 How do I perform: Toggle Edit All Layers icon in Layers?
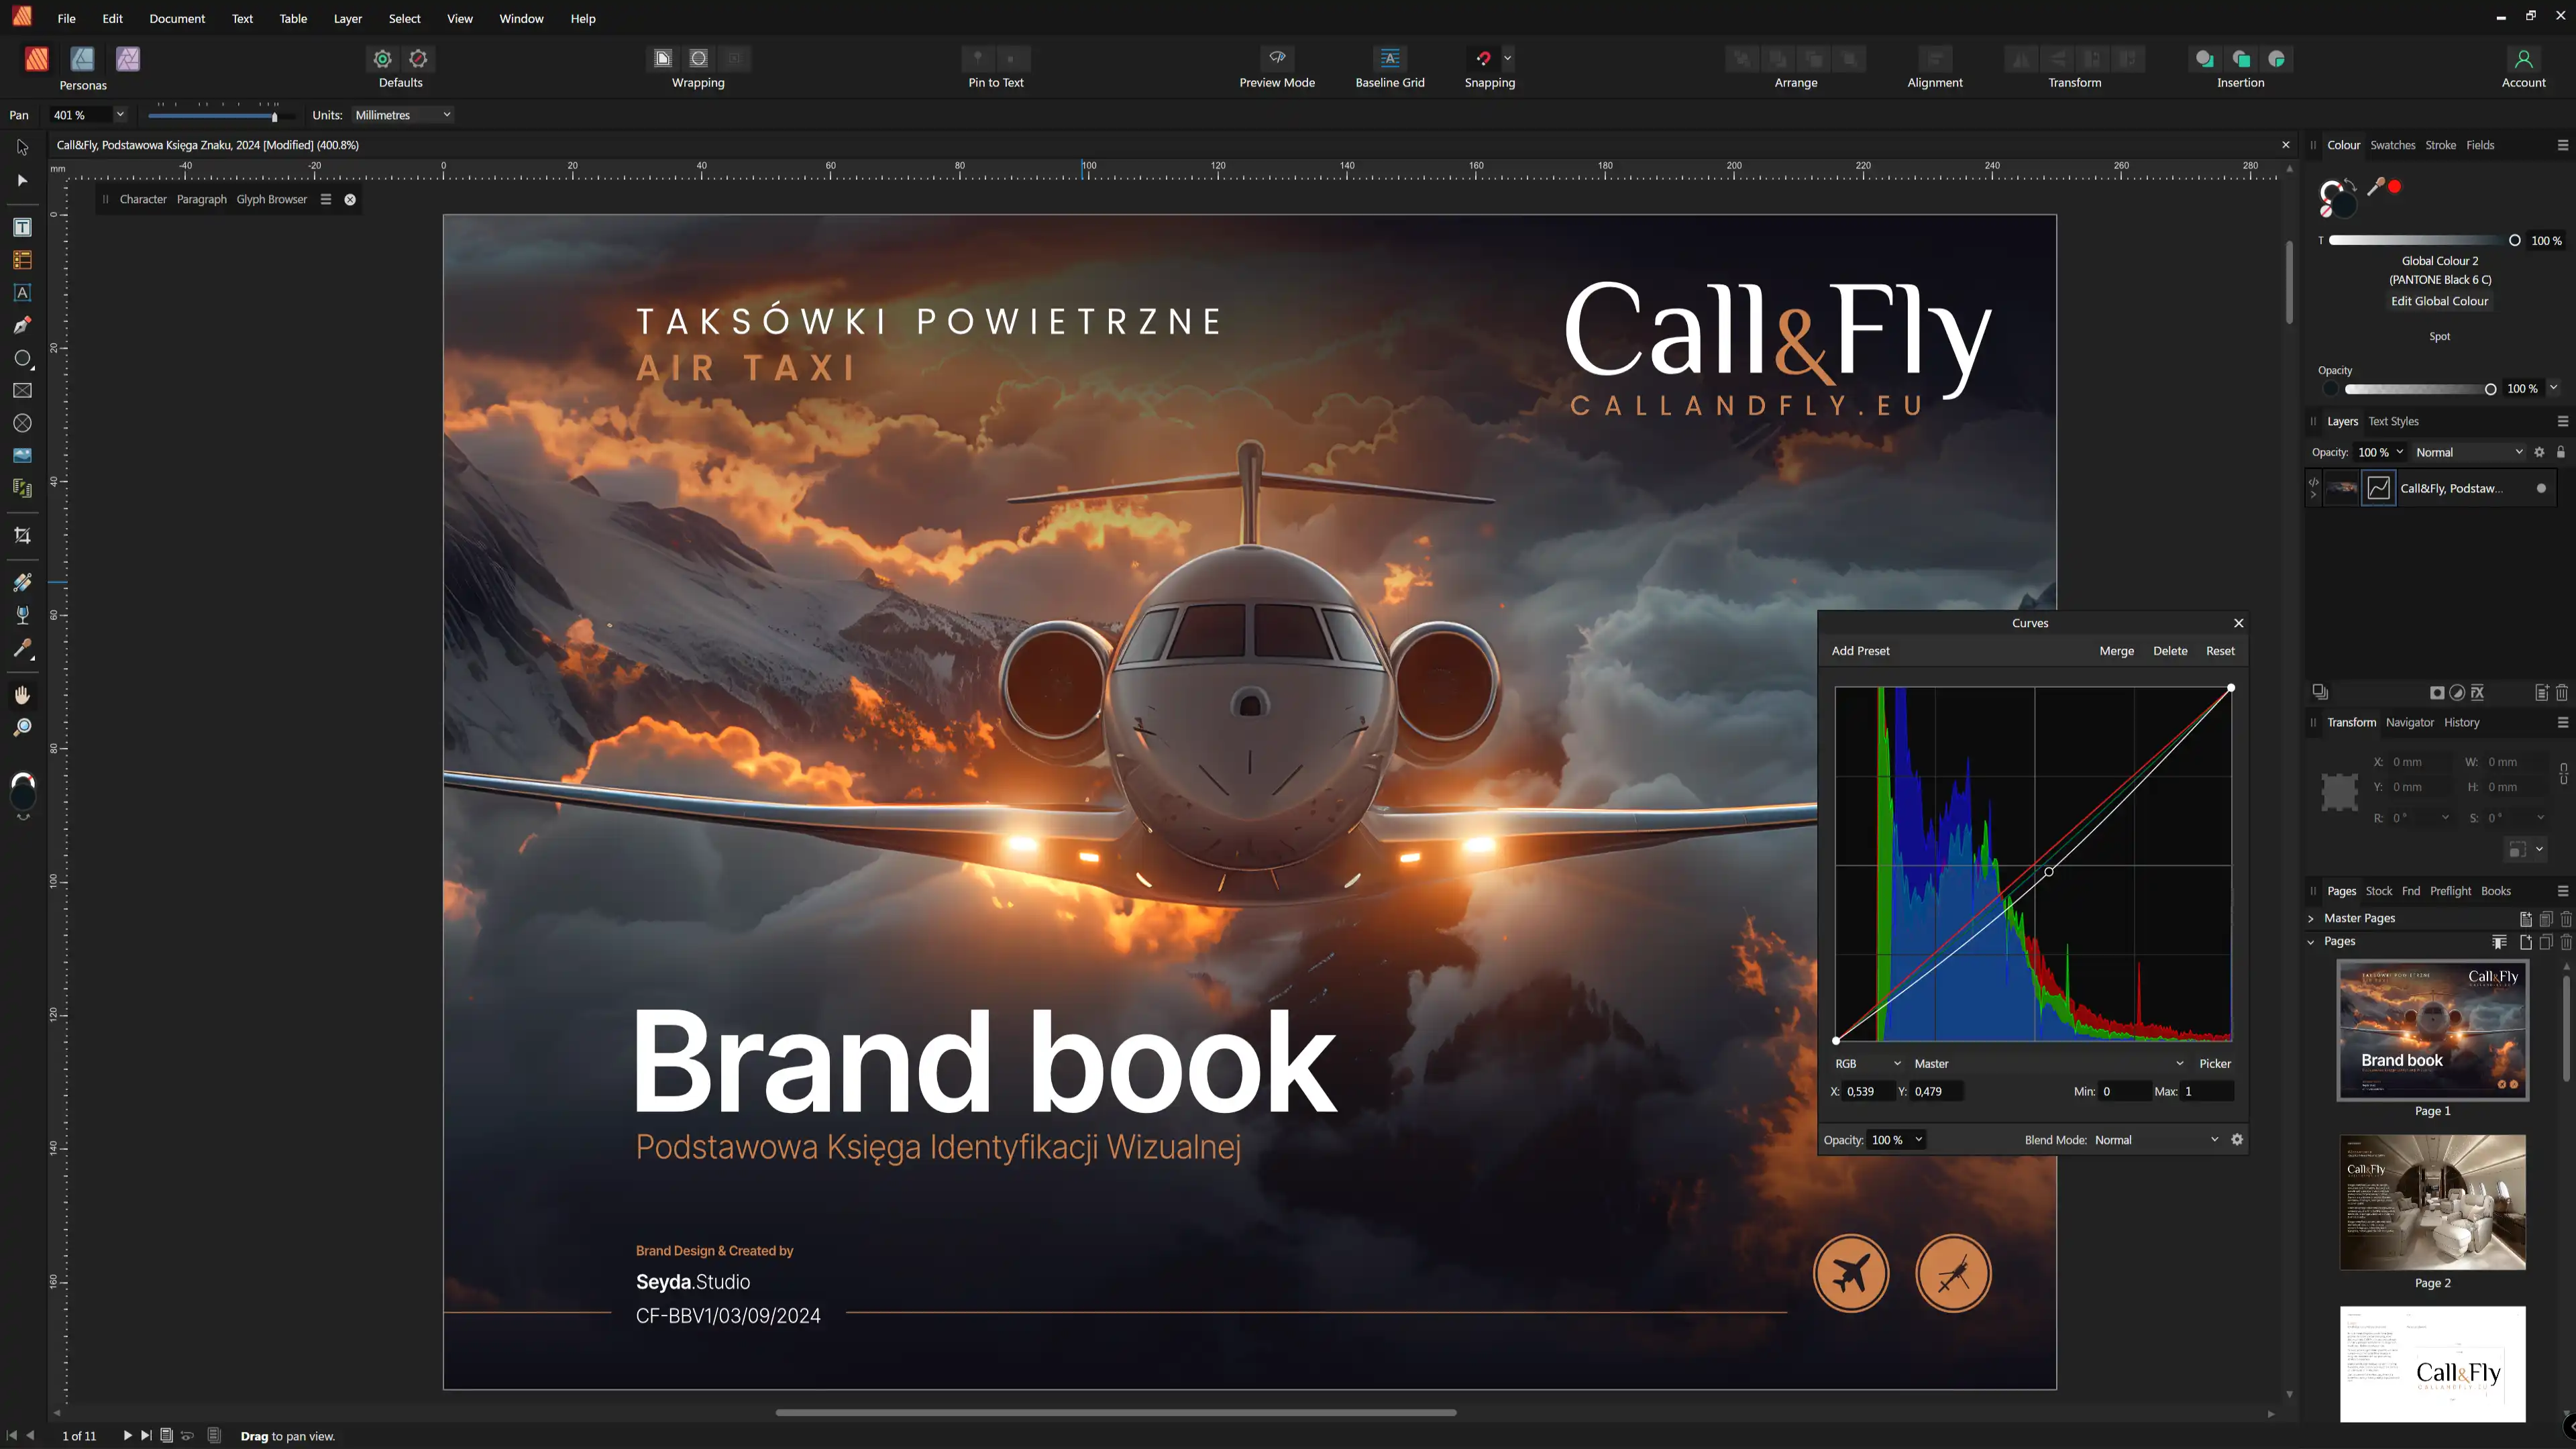[x=2320, y=693]
